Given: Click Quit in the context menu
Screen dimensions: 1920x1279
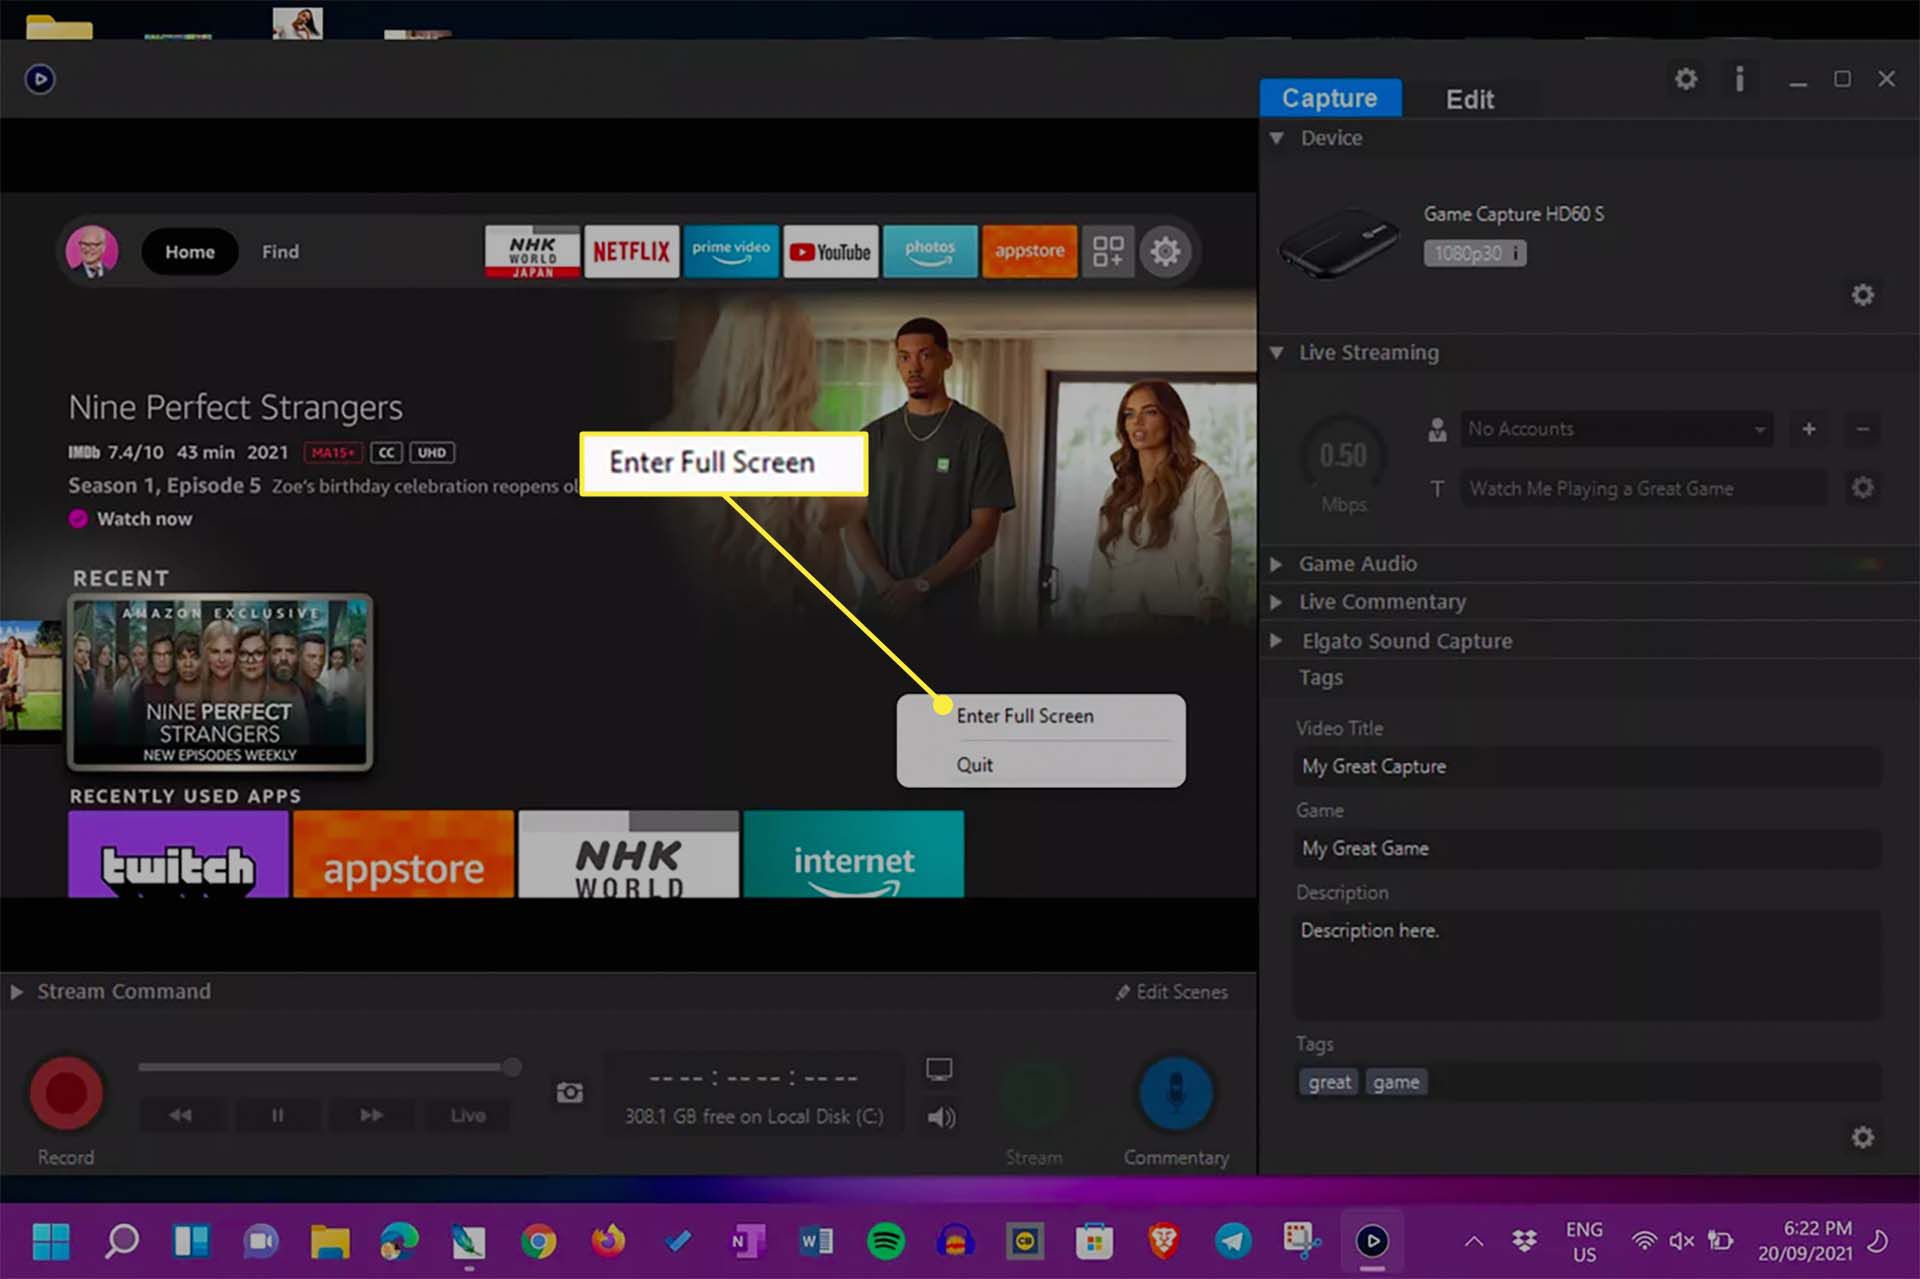Looking at the screenshot, I should [x=975, y=764].
